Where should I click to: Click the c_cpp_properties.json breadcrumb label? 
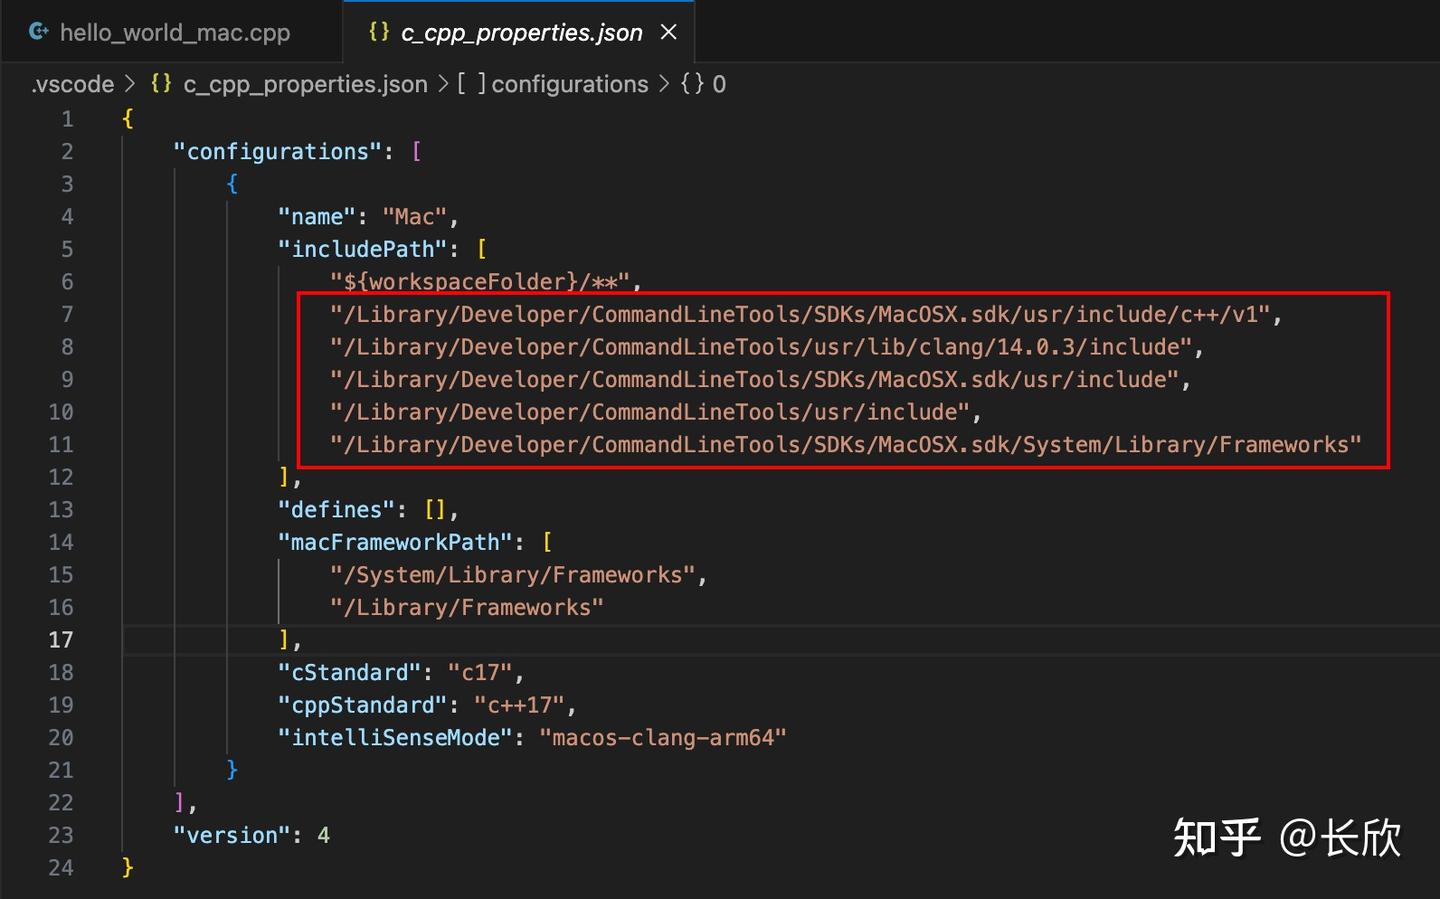(x=305, y=84)
